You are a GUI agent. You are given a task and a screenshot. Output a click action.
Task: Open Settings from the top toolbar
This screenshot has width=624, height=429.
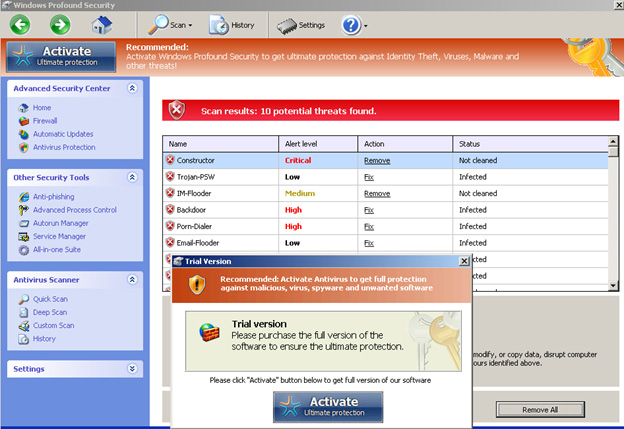[301, 25]
